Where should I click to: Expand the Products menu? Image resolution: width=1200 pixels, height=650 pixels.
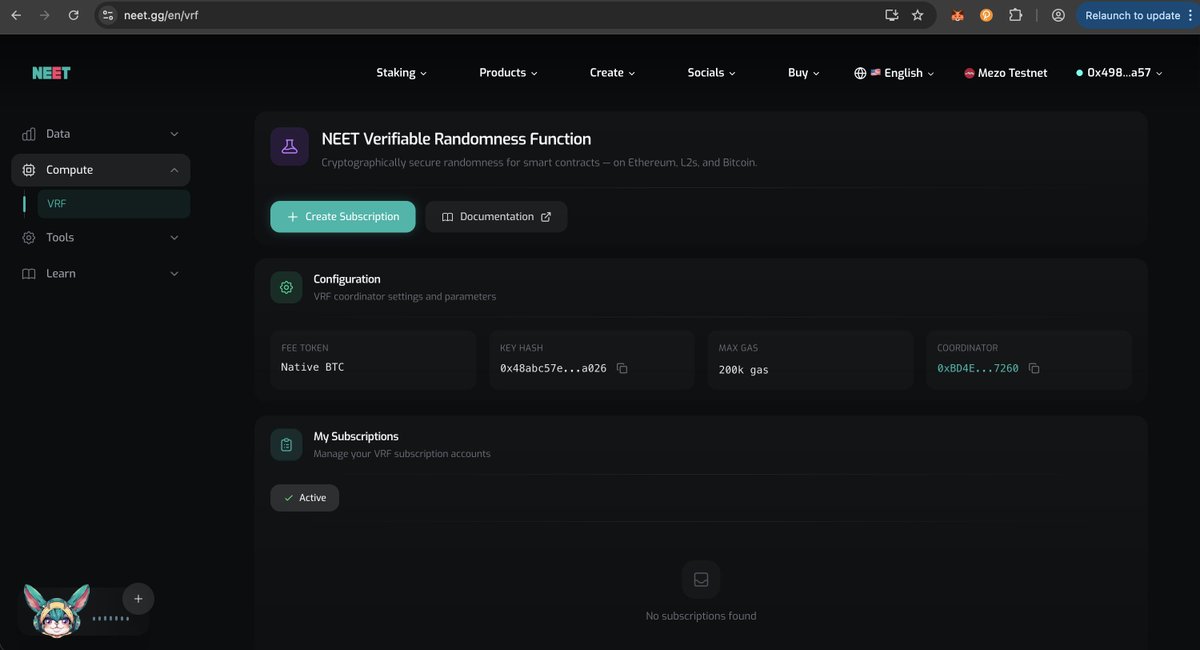coord(508,73)
